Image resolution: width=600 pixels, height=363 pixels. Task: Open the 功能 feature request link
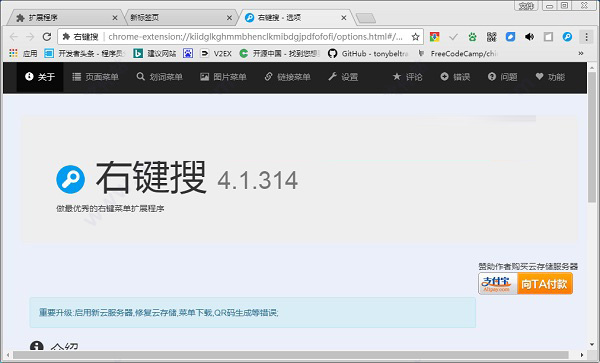pyautogui.click(x=550, y=77)
